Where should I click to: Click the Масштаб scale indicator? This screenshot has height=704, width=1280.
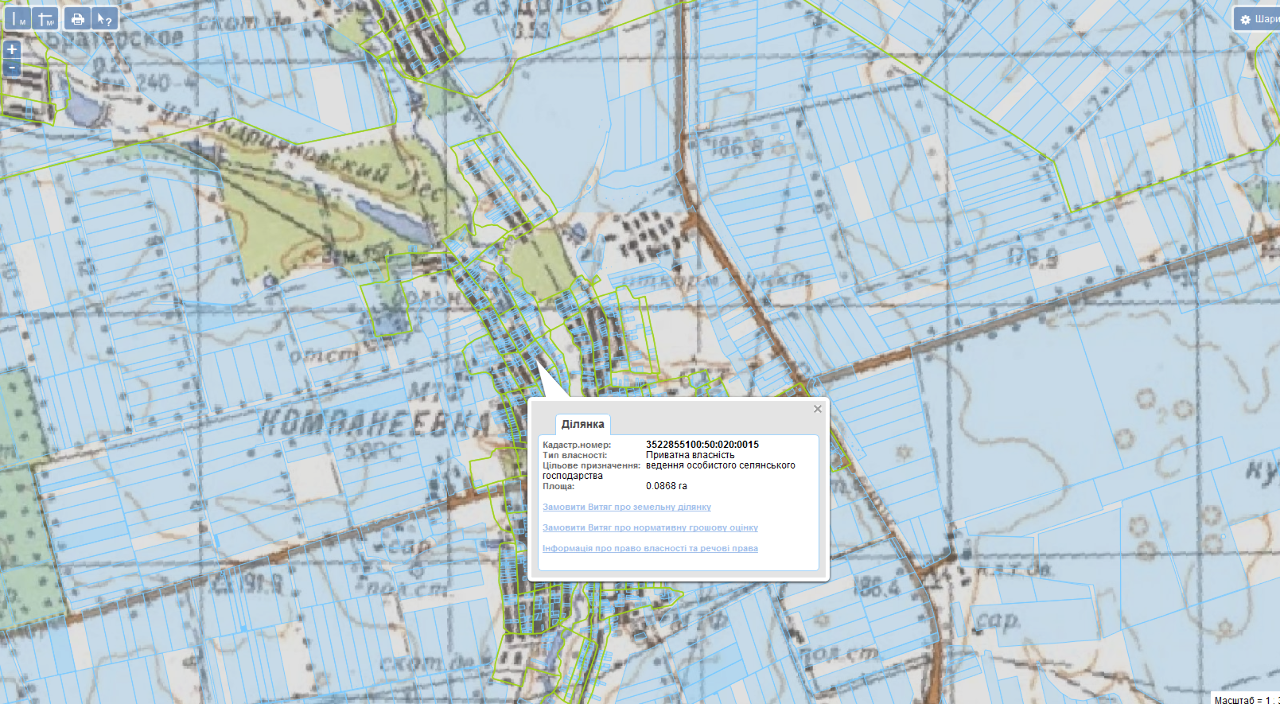(x=1246, y=698)
